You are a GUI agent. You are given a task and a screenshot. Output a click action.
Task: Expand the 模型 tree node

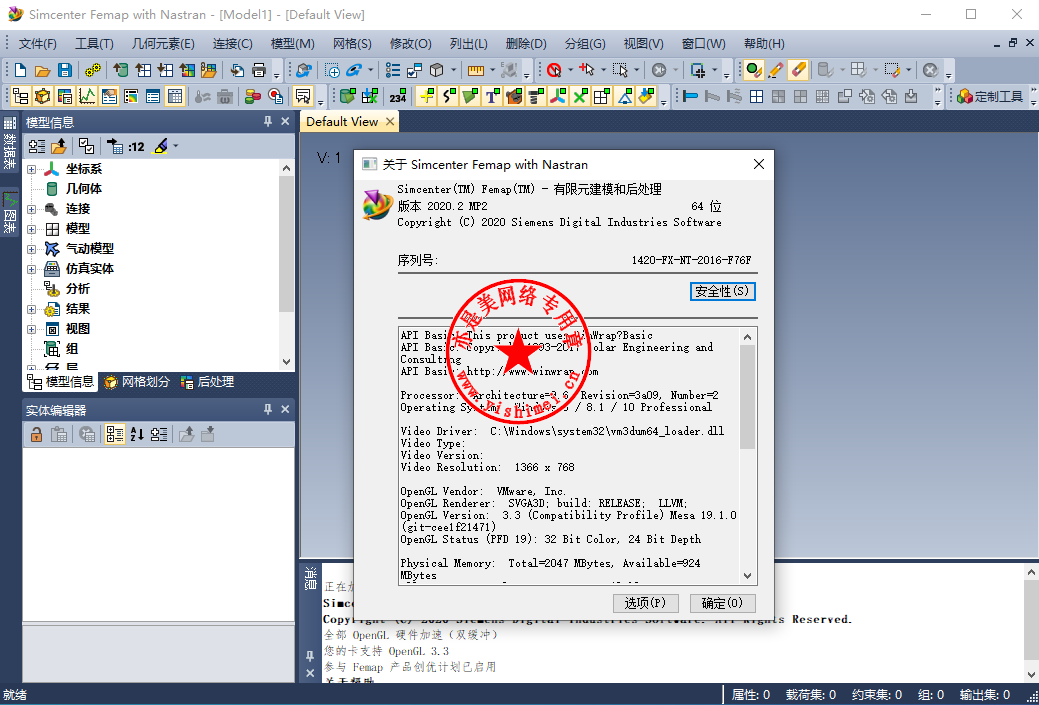tap(31, 229)
